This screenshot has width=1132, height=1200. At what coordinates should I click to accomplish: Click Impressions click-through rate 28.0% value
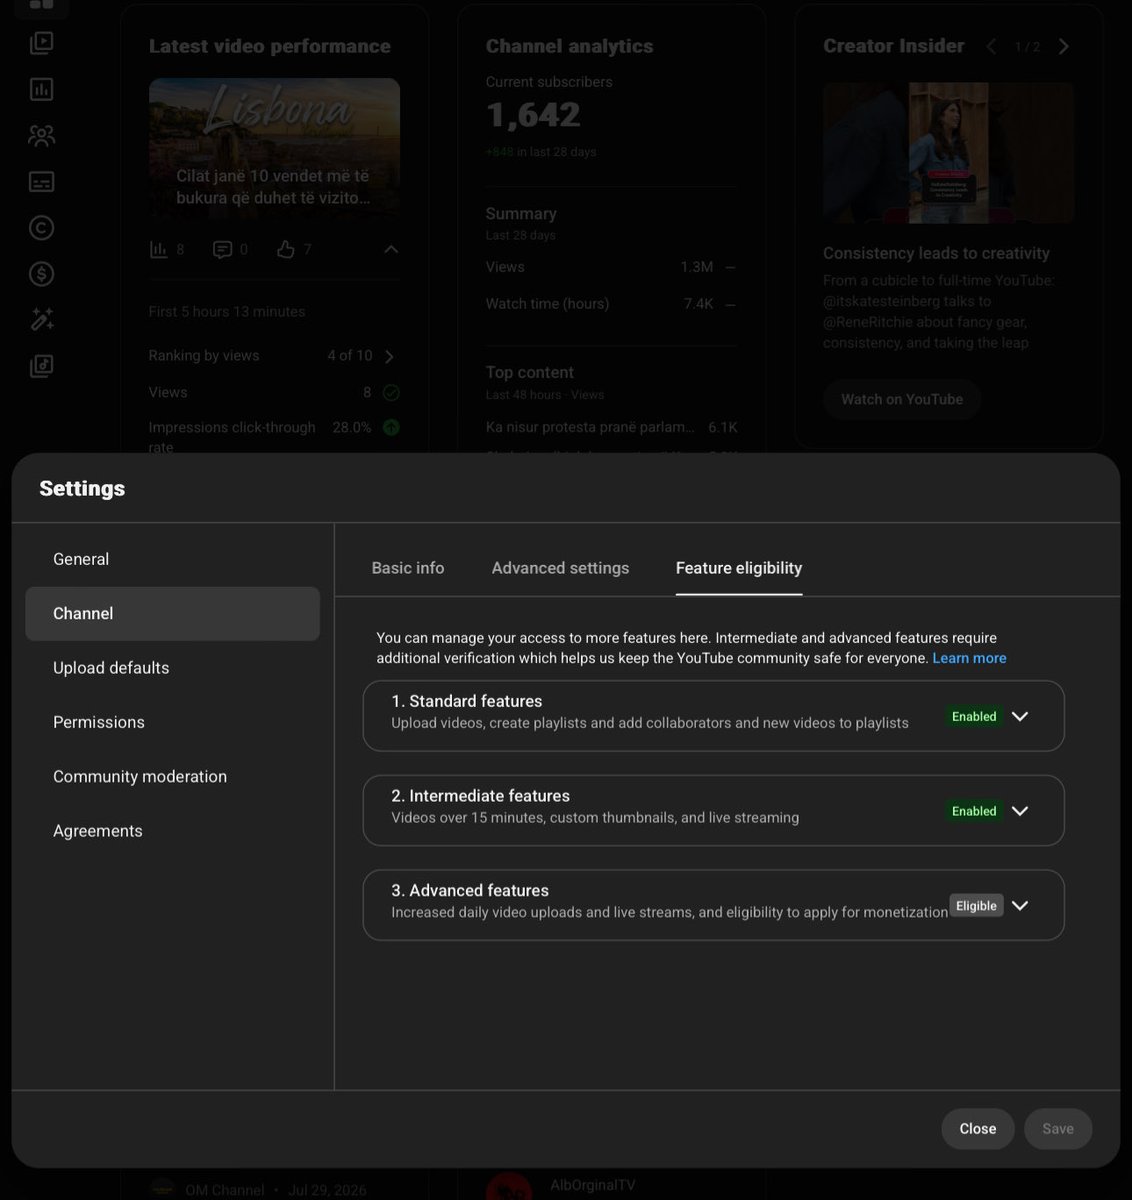pos(352,427)
